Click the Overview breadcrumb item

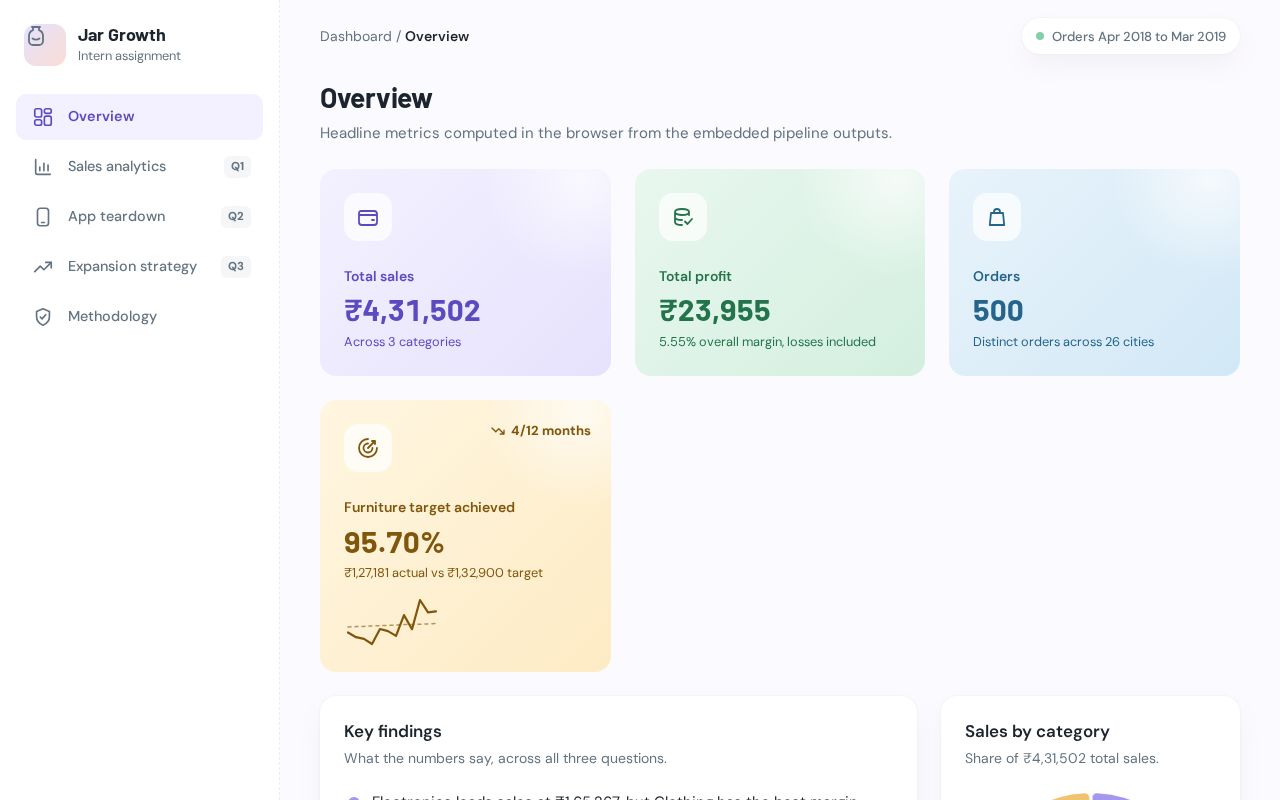(437, 36)
